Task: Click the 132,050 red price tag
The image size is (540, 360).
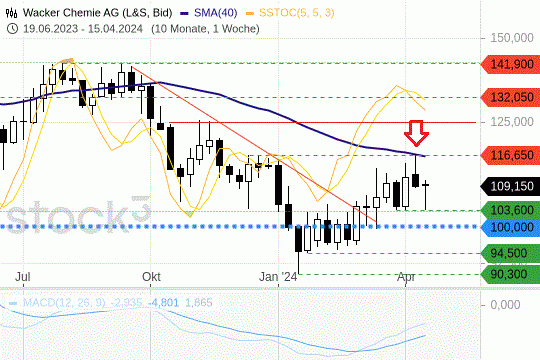Action: point(510,97)
